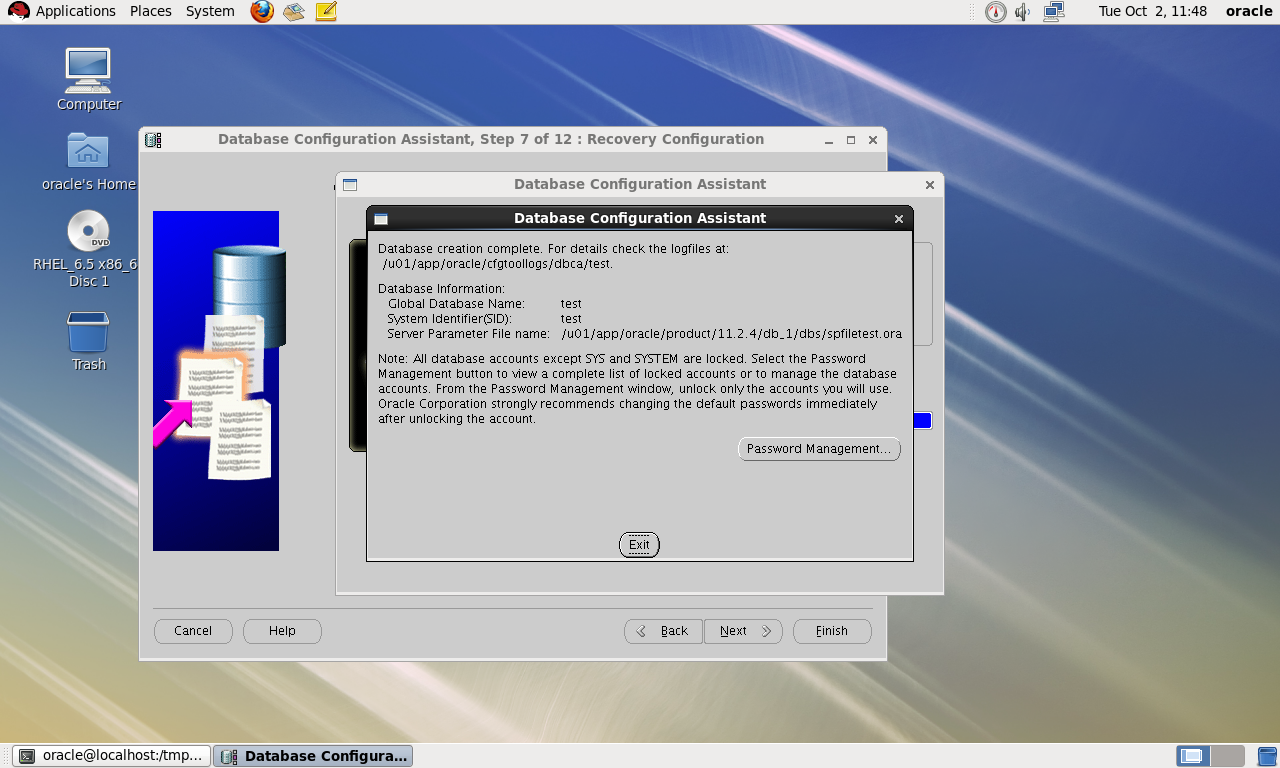The width and height of the screenshot is (1280, 768).
Task: Open the Trash desktop icon
Action: coord(89,341)
